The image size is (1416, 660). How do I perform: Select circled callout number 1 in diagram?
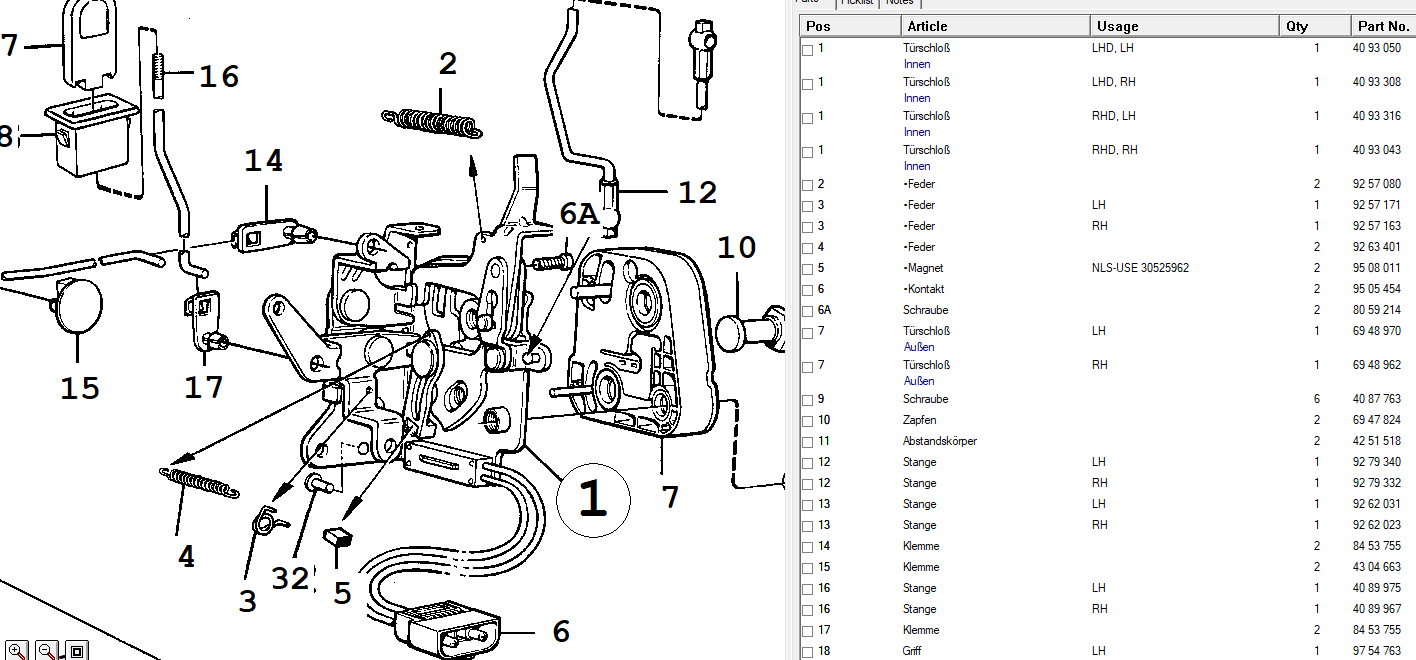point(593,499)
